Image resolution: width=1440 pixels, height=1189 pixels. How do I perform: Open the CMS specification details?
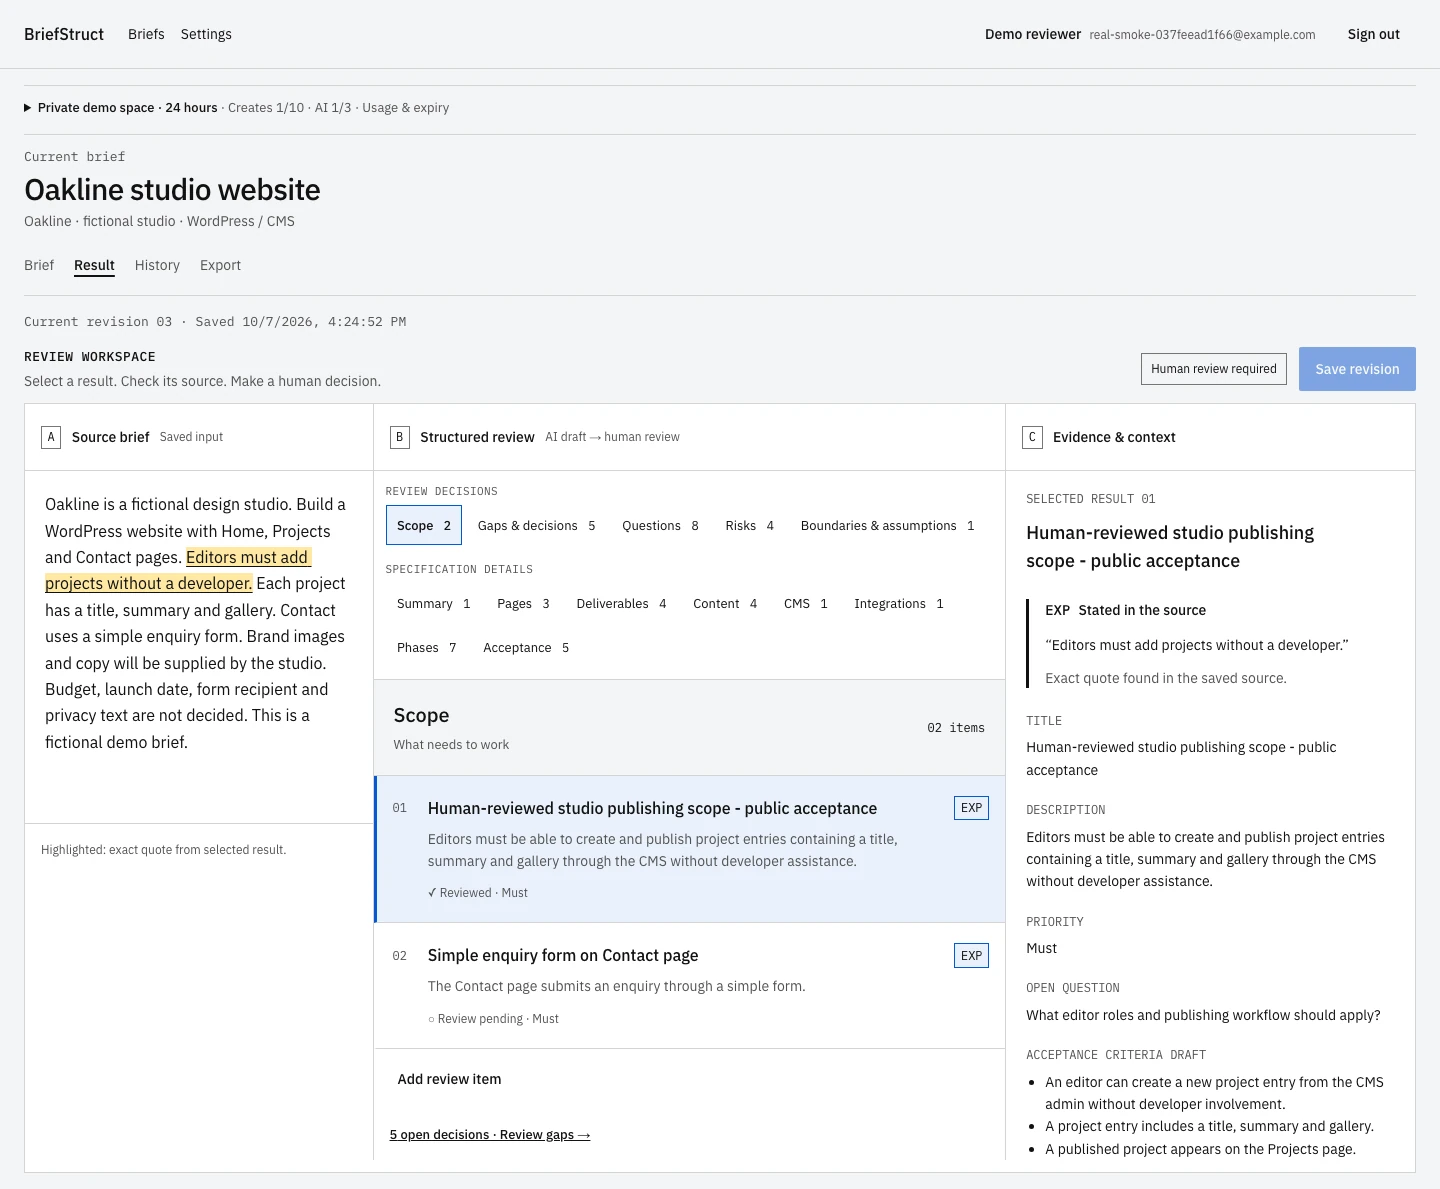click(x=805, y=604)
